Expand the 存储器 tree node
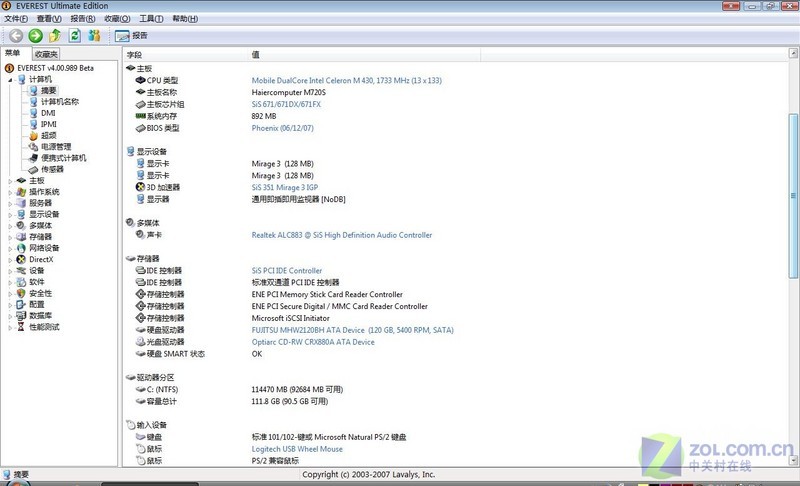Image resolution: width=800 pixels, height=486 pixels. pyautogui.click(x=10, y=237)
